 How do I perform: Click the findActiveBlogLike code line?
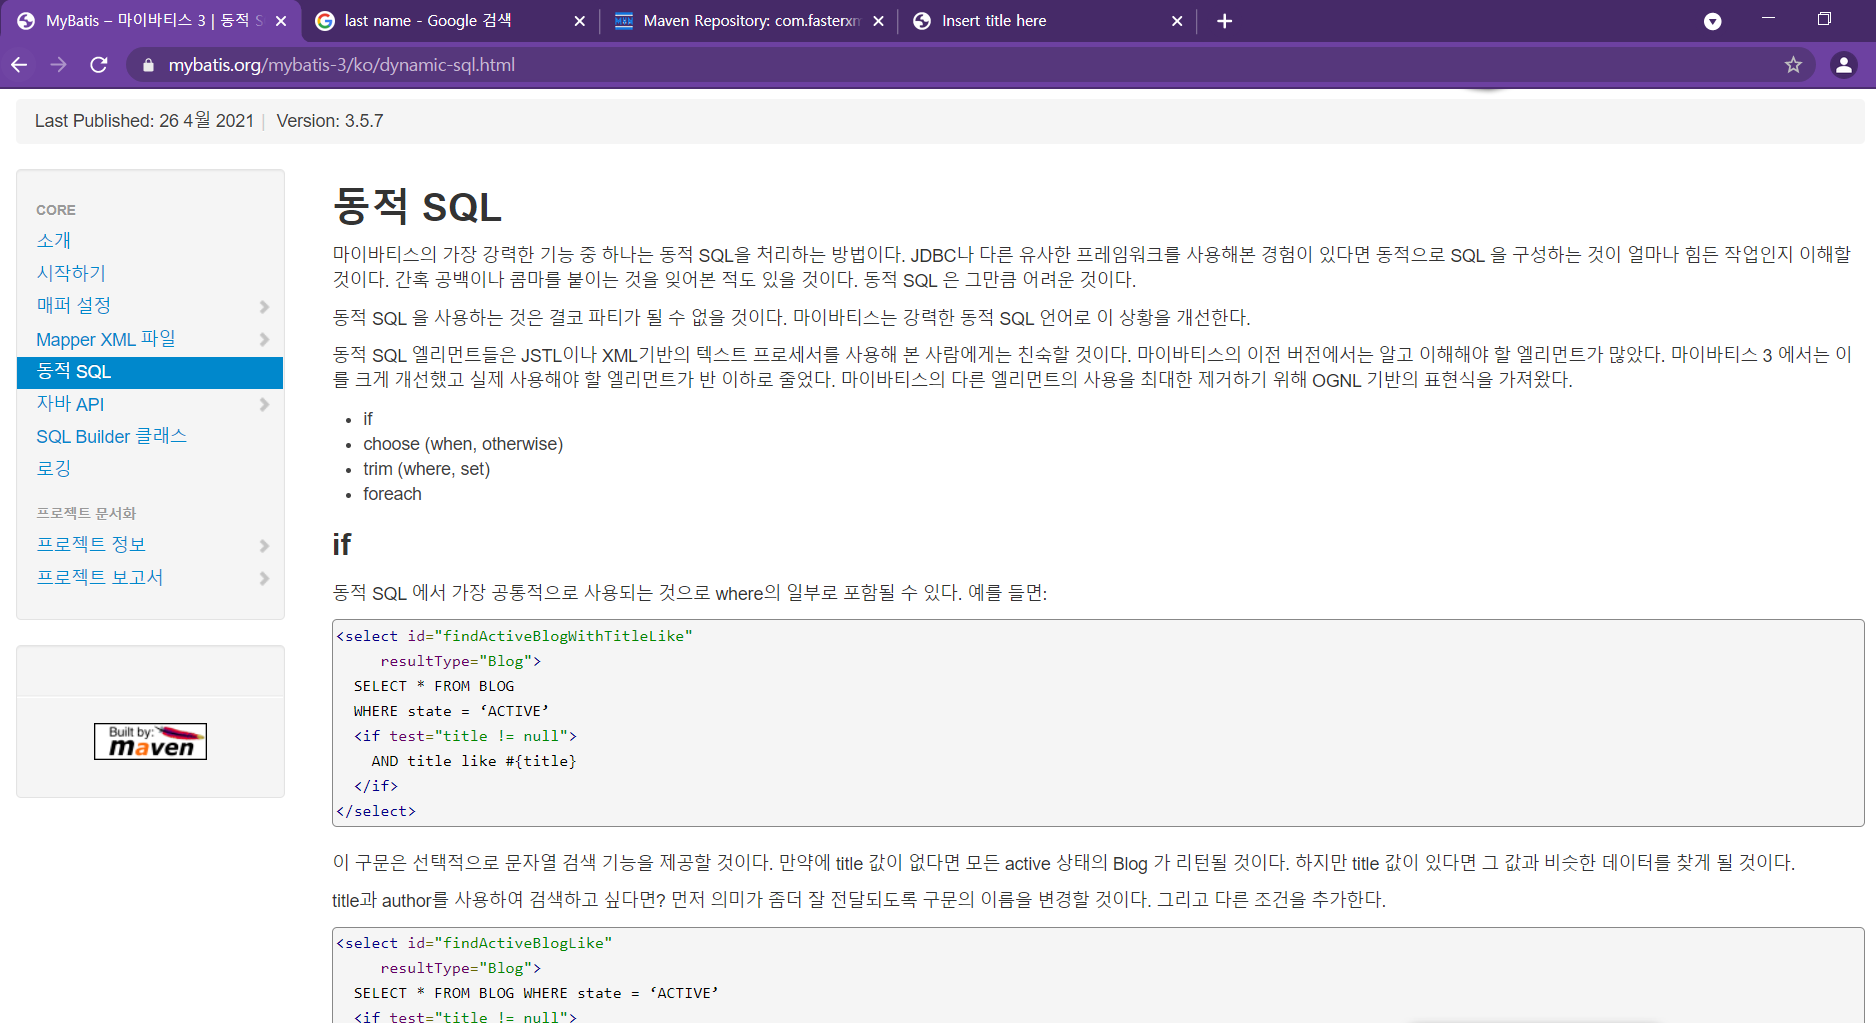(x=475, y=943)
